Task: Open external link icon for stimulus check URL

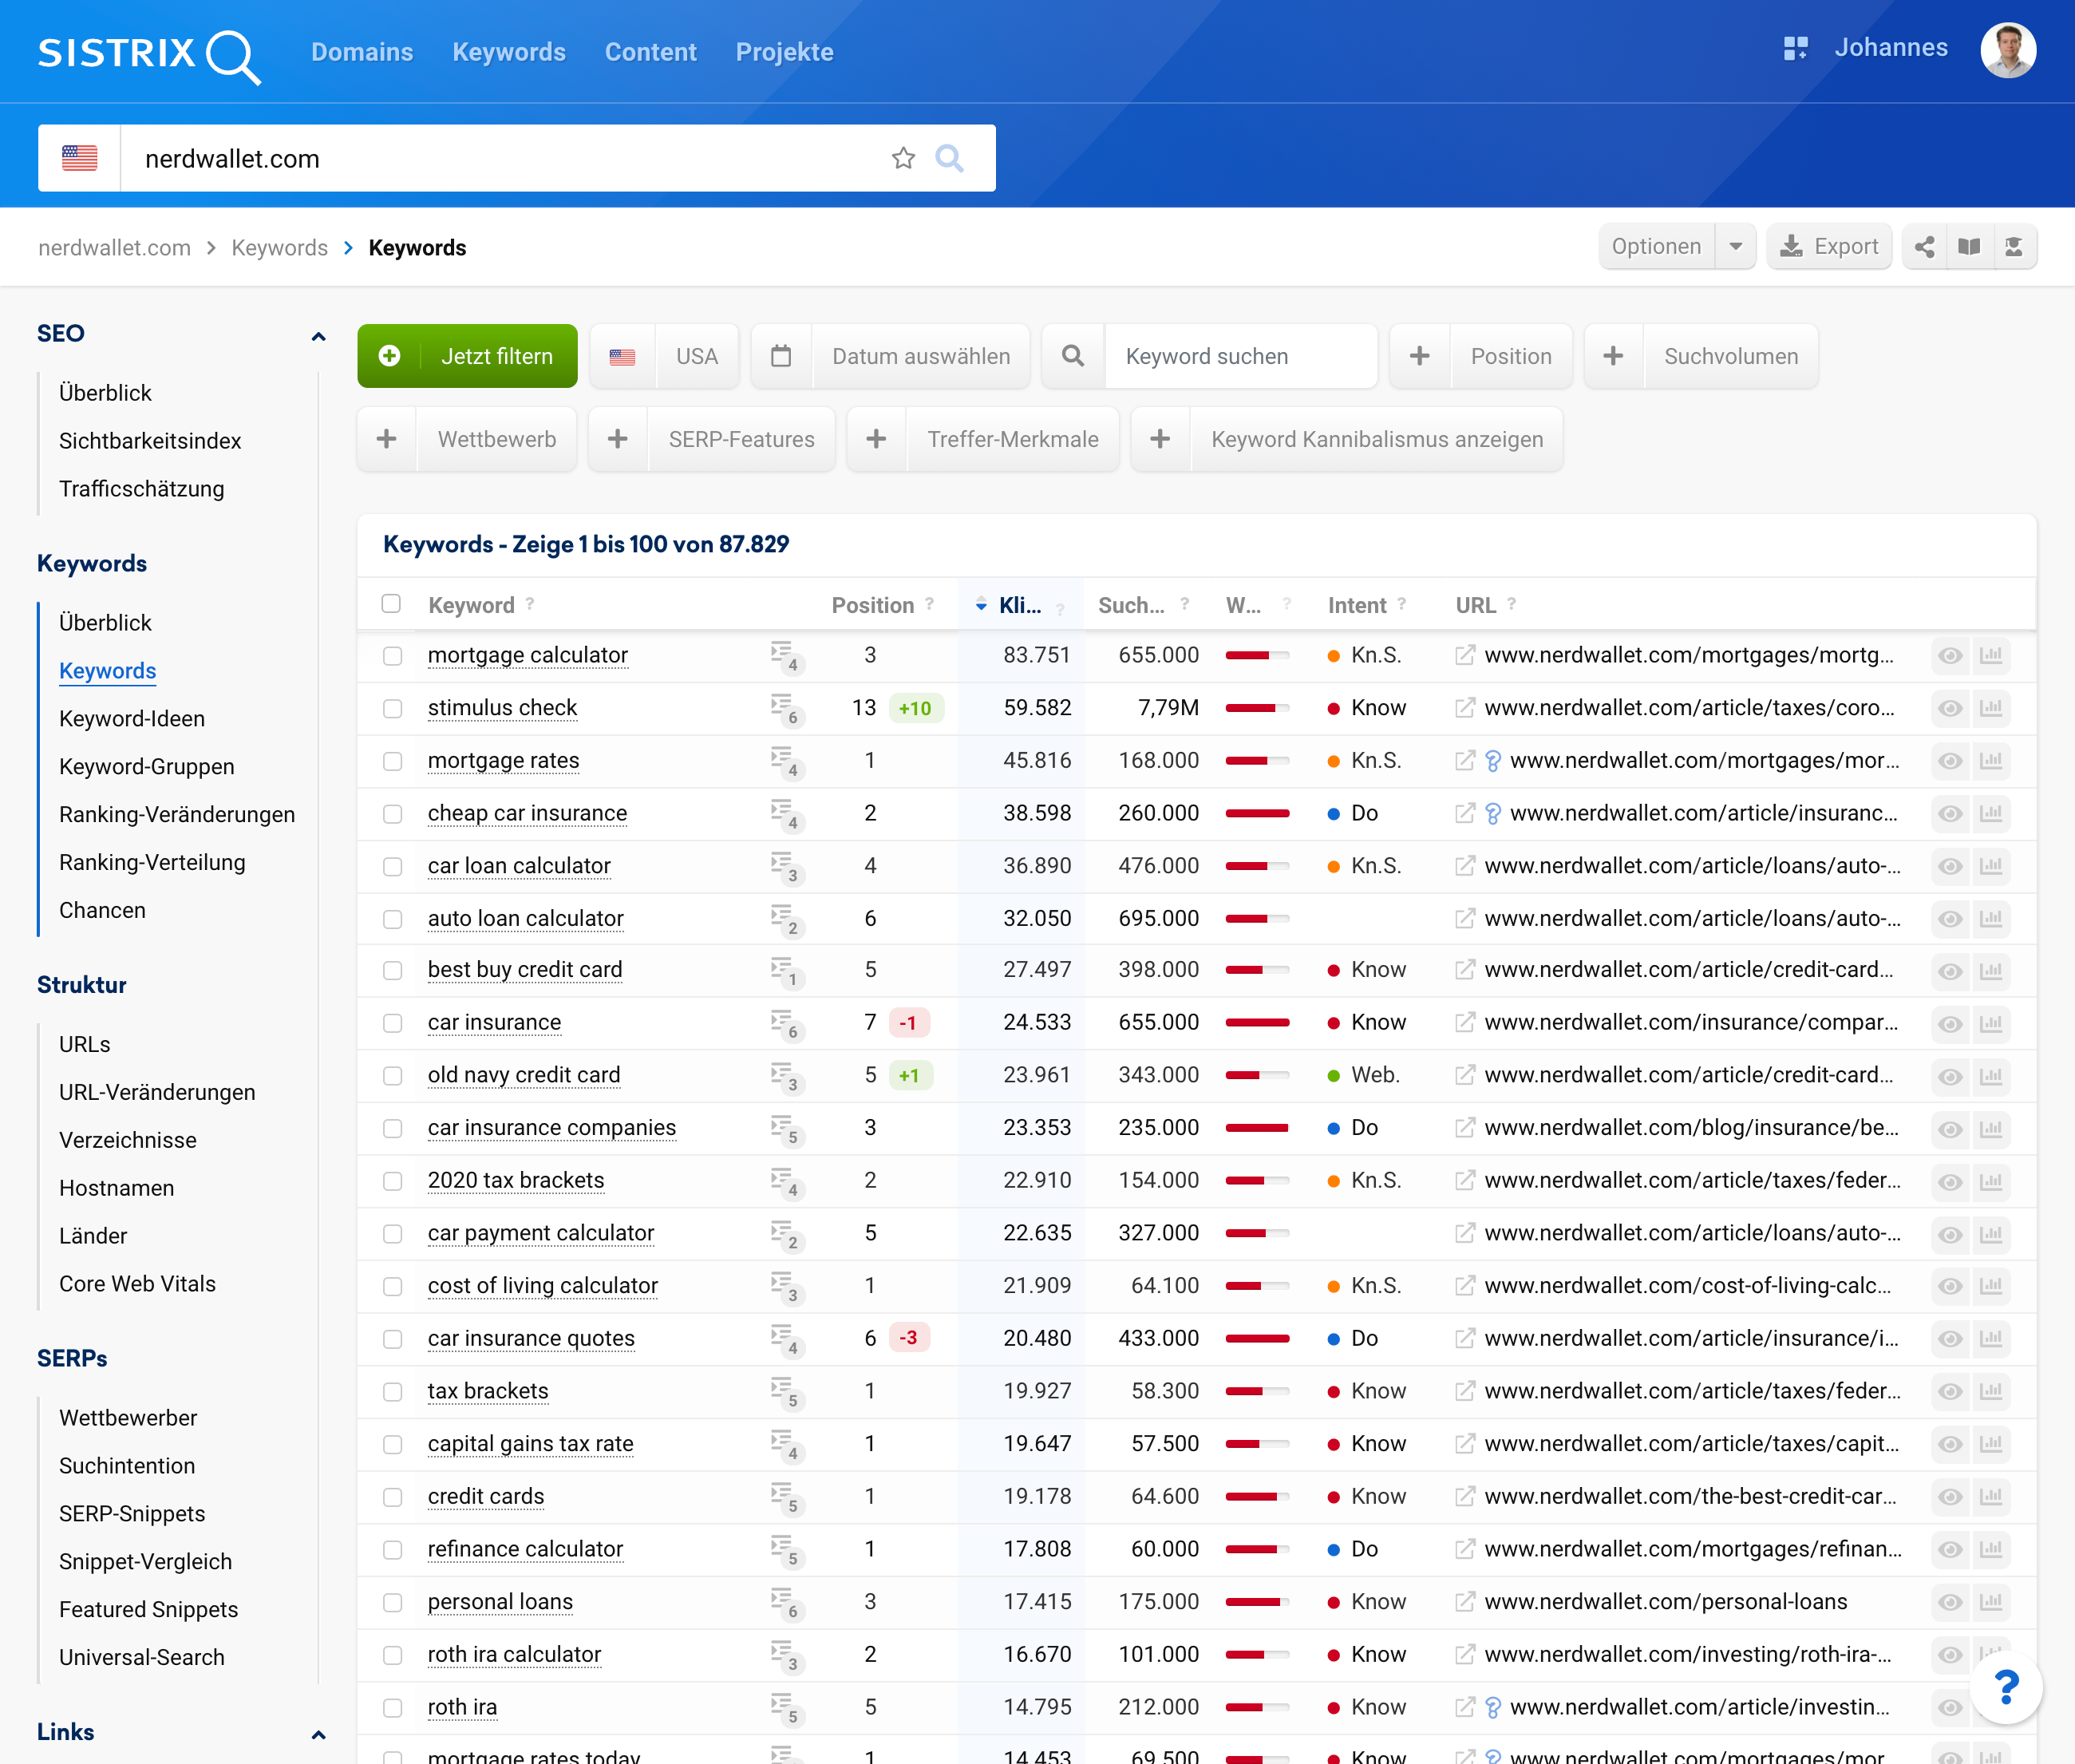Action: coord(1465,708)
